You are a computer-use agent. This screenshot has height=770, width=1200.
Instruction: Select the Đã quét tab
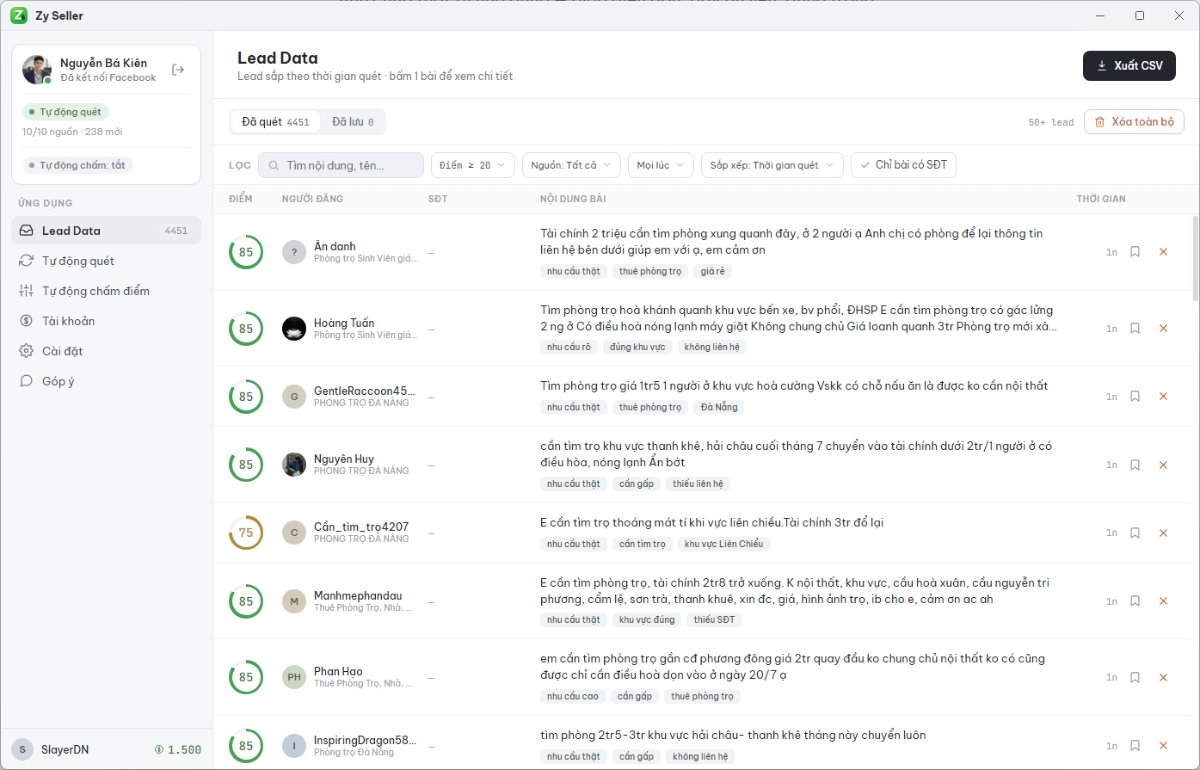276,122
